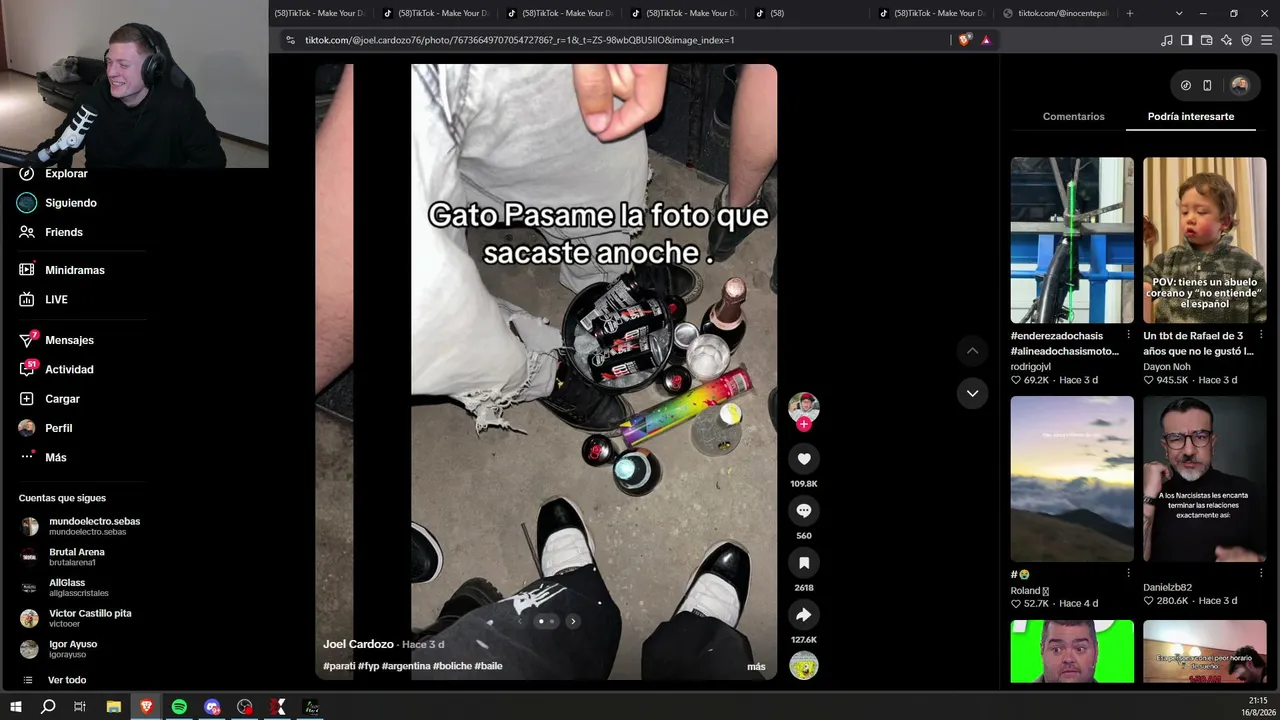This screenshot has height=720, width=1280.
Task: Show next photo in the carousel
Action: 573,621
